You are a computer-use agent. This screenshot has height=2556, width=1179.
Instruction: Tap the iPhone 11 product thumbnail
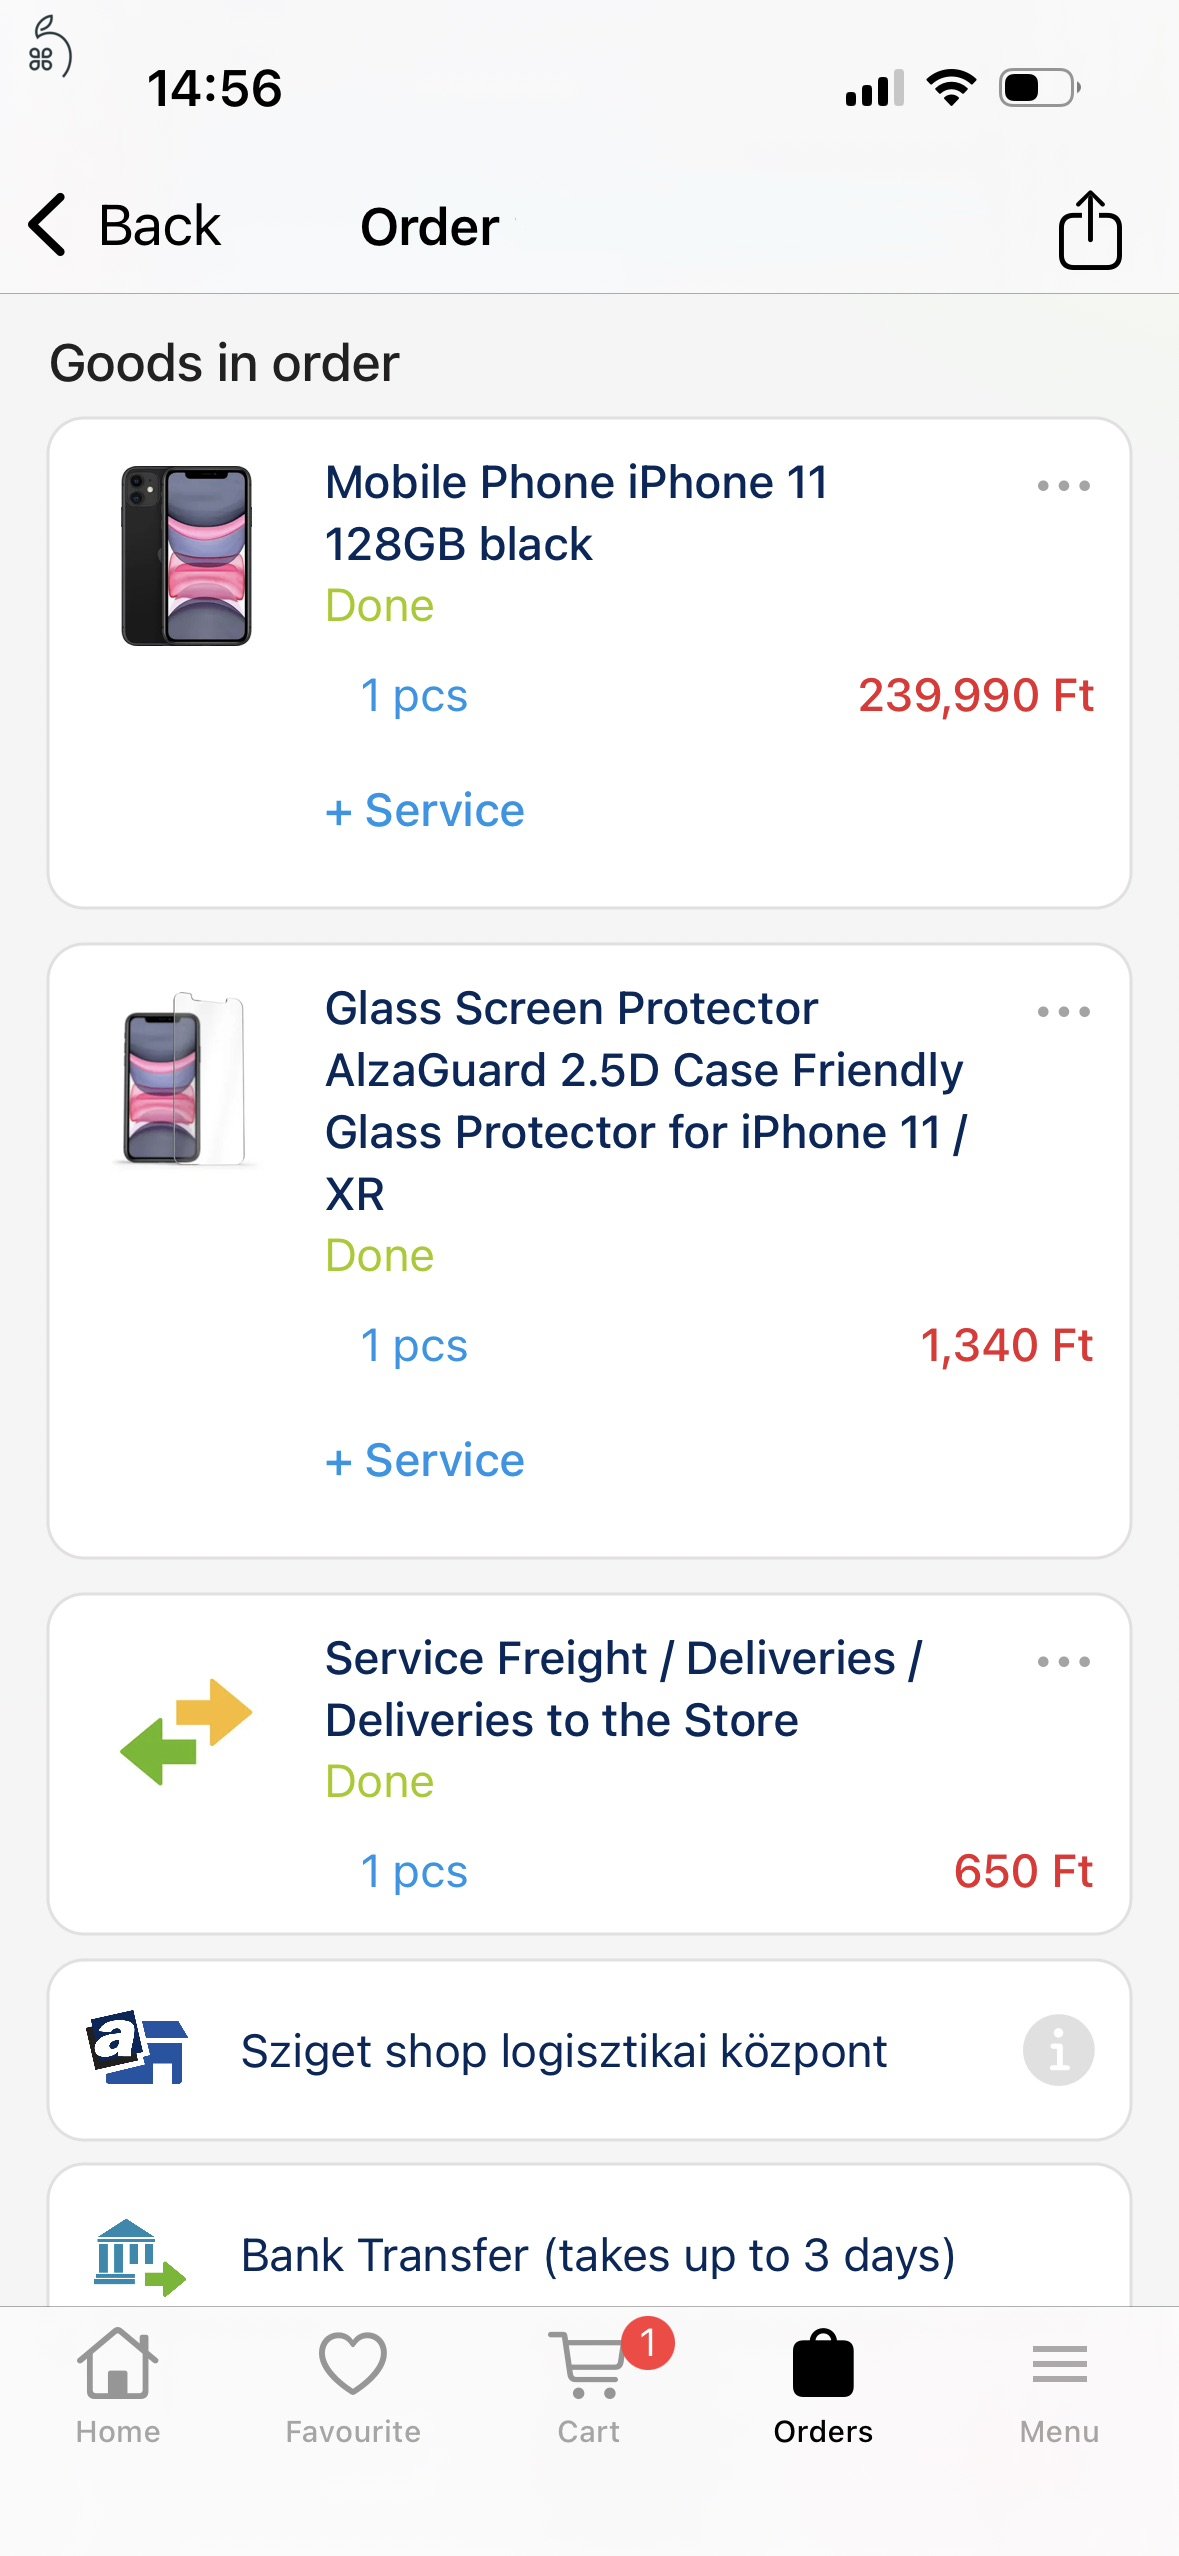tap(186, 556)
